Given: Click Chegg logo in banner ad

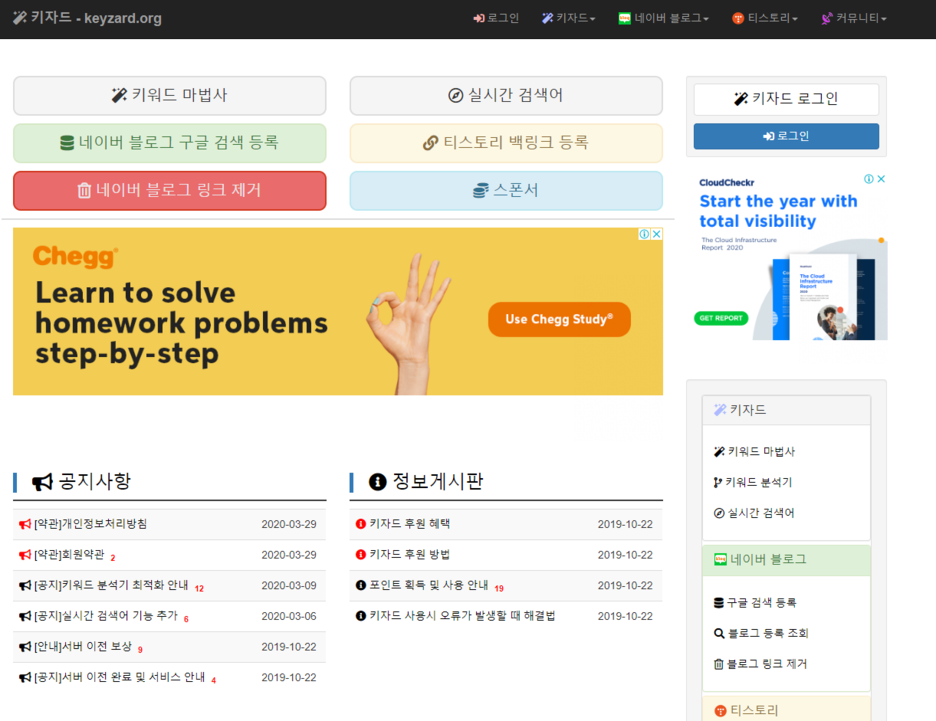Looking at the screenshot, I should pos(75,257).
